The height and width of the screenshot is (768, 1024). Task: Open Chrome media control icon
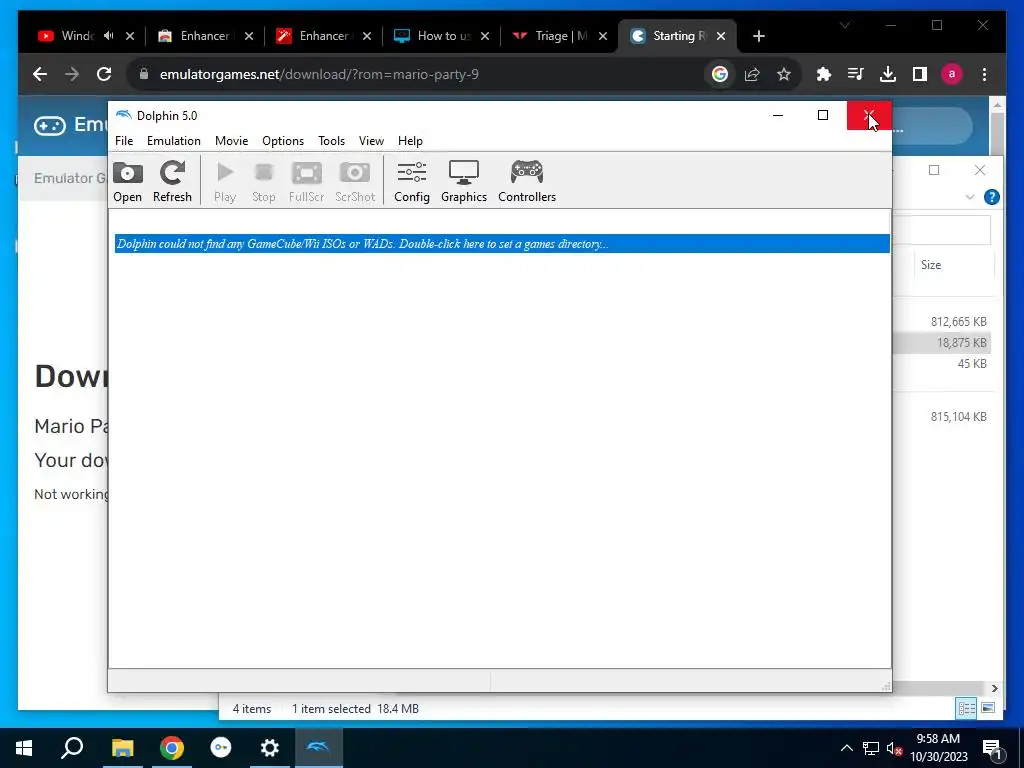856,74
